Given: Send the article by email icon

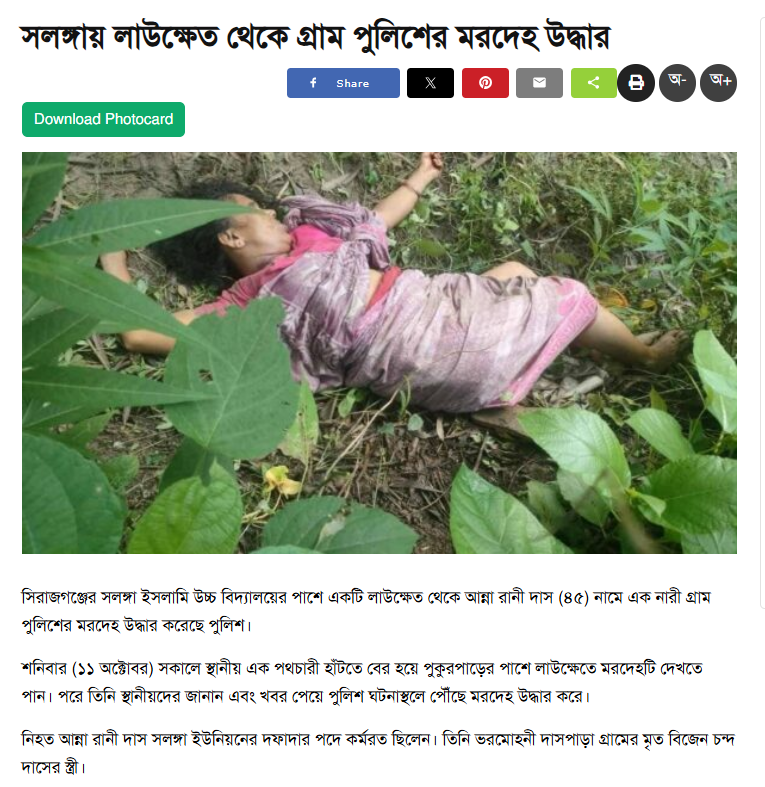Looking at the screenshot, I should (539, 83).
